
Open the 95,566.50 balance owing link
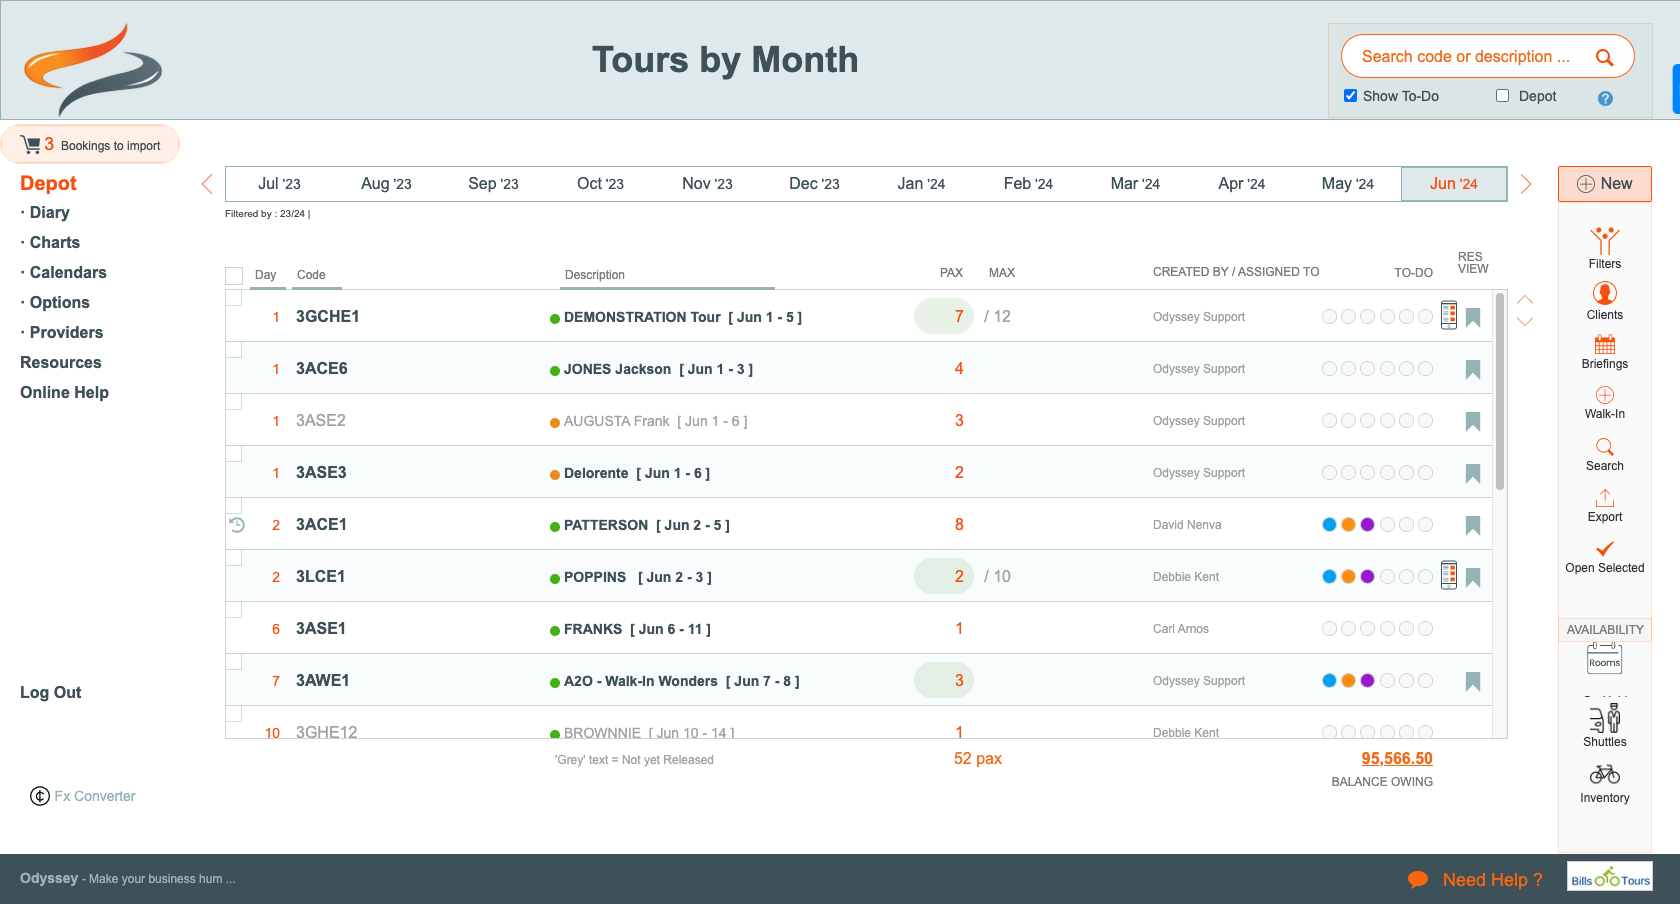(1396, 759)
